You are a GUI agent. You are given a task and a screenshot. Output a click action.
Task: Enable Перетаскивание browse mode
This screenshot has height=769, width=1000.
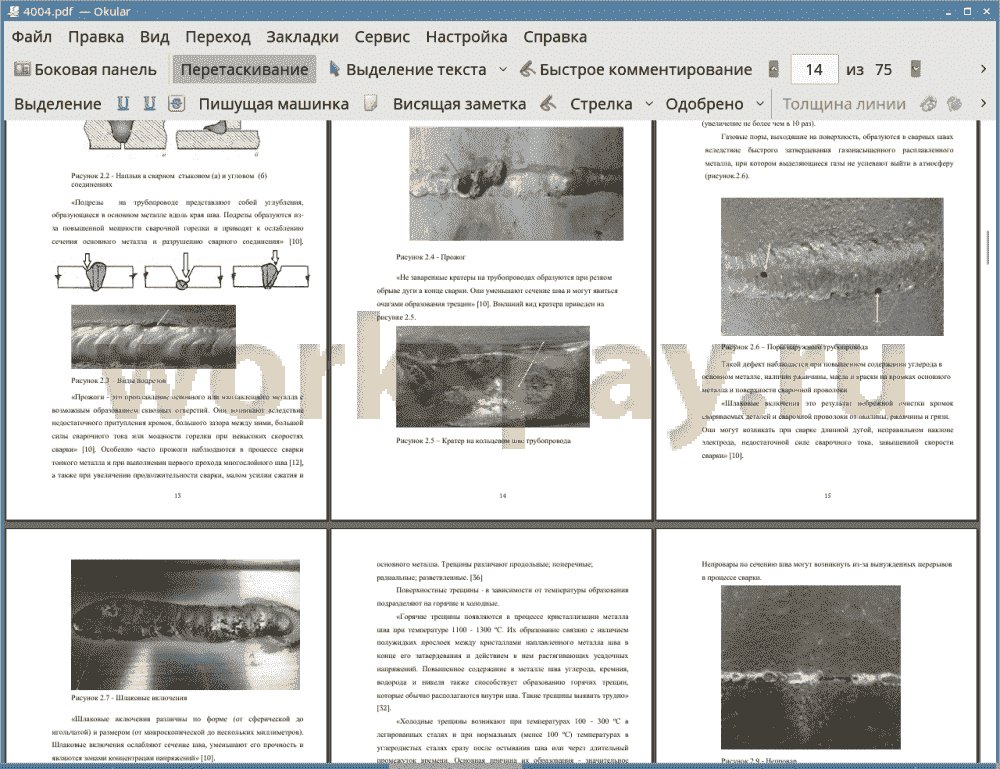coord(244,70)
